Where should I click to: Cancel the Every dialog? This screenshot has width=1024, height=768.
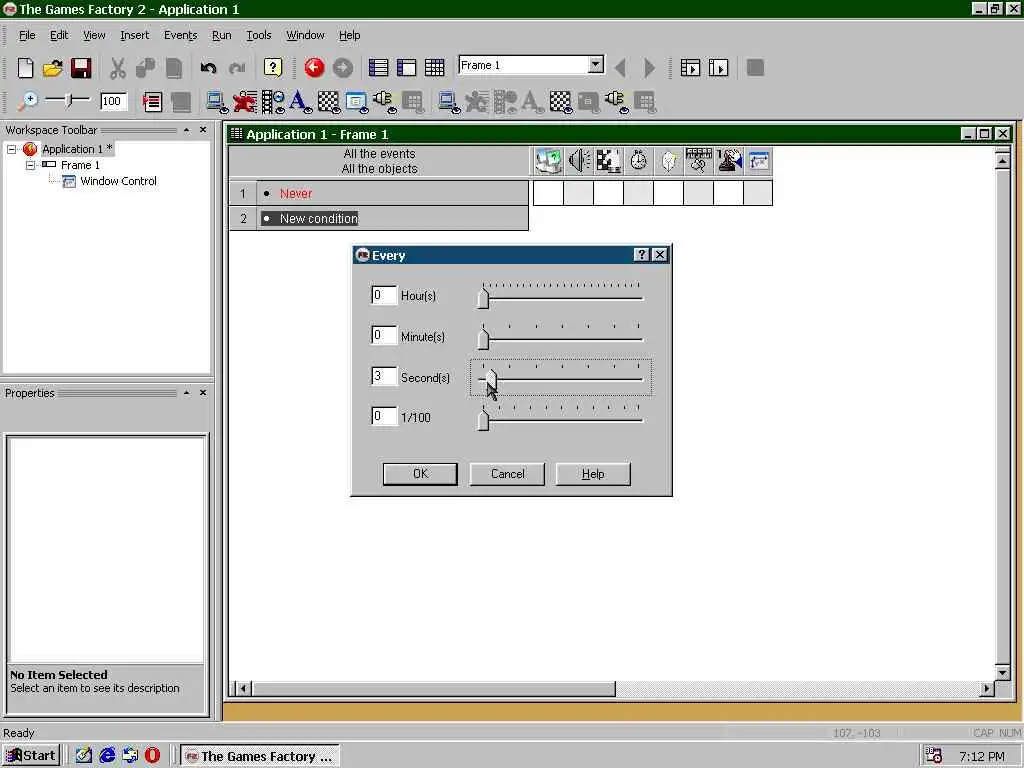pyautogui.click(x=507, y=473)
